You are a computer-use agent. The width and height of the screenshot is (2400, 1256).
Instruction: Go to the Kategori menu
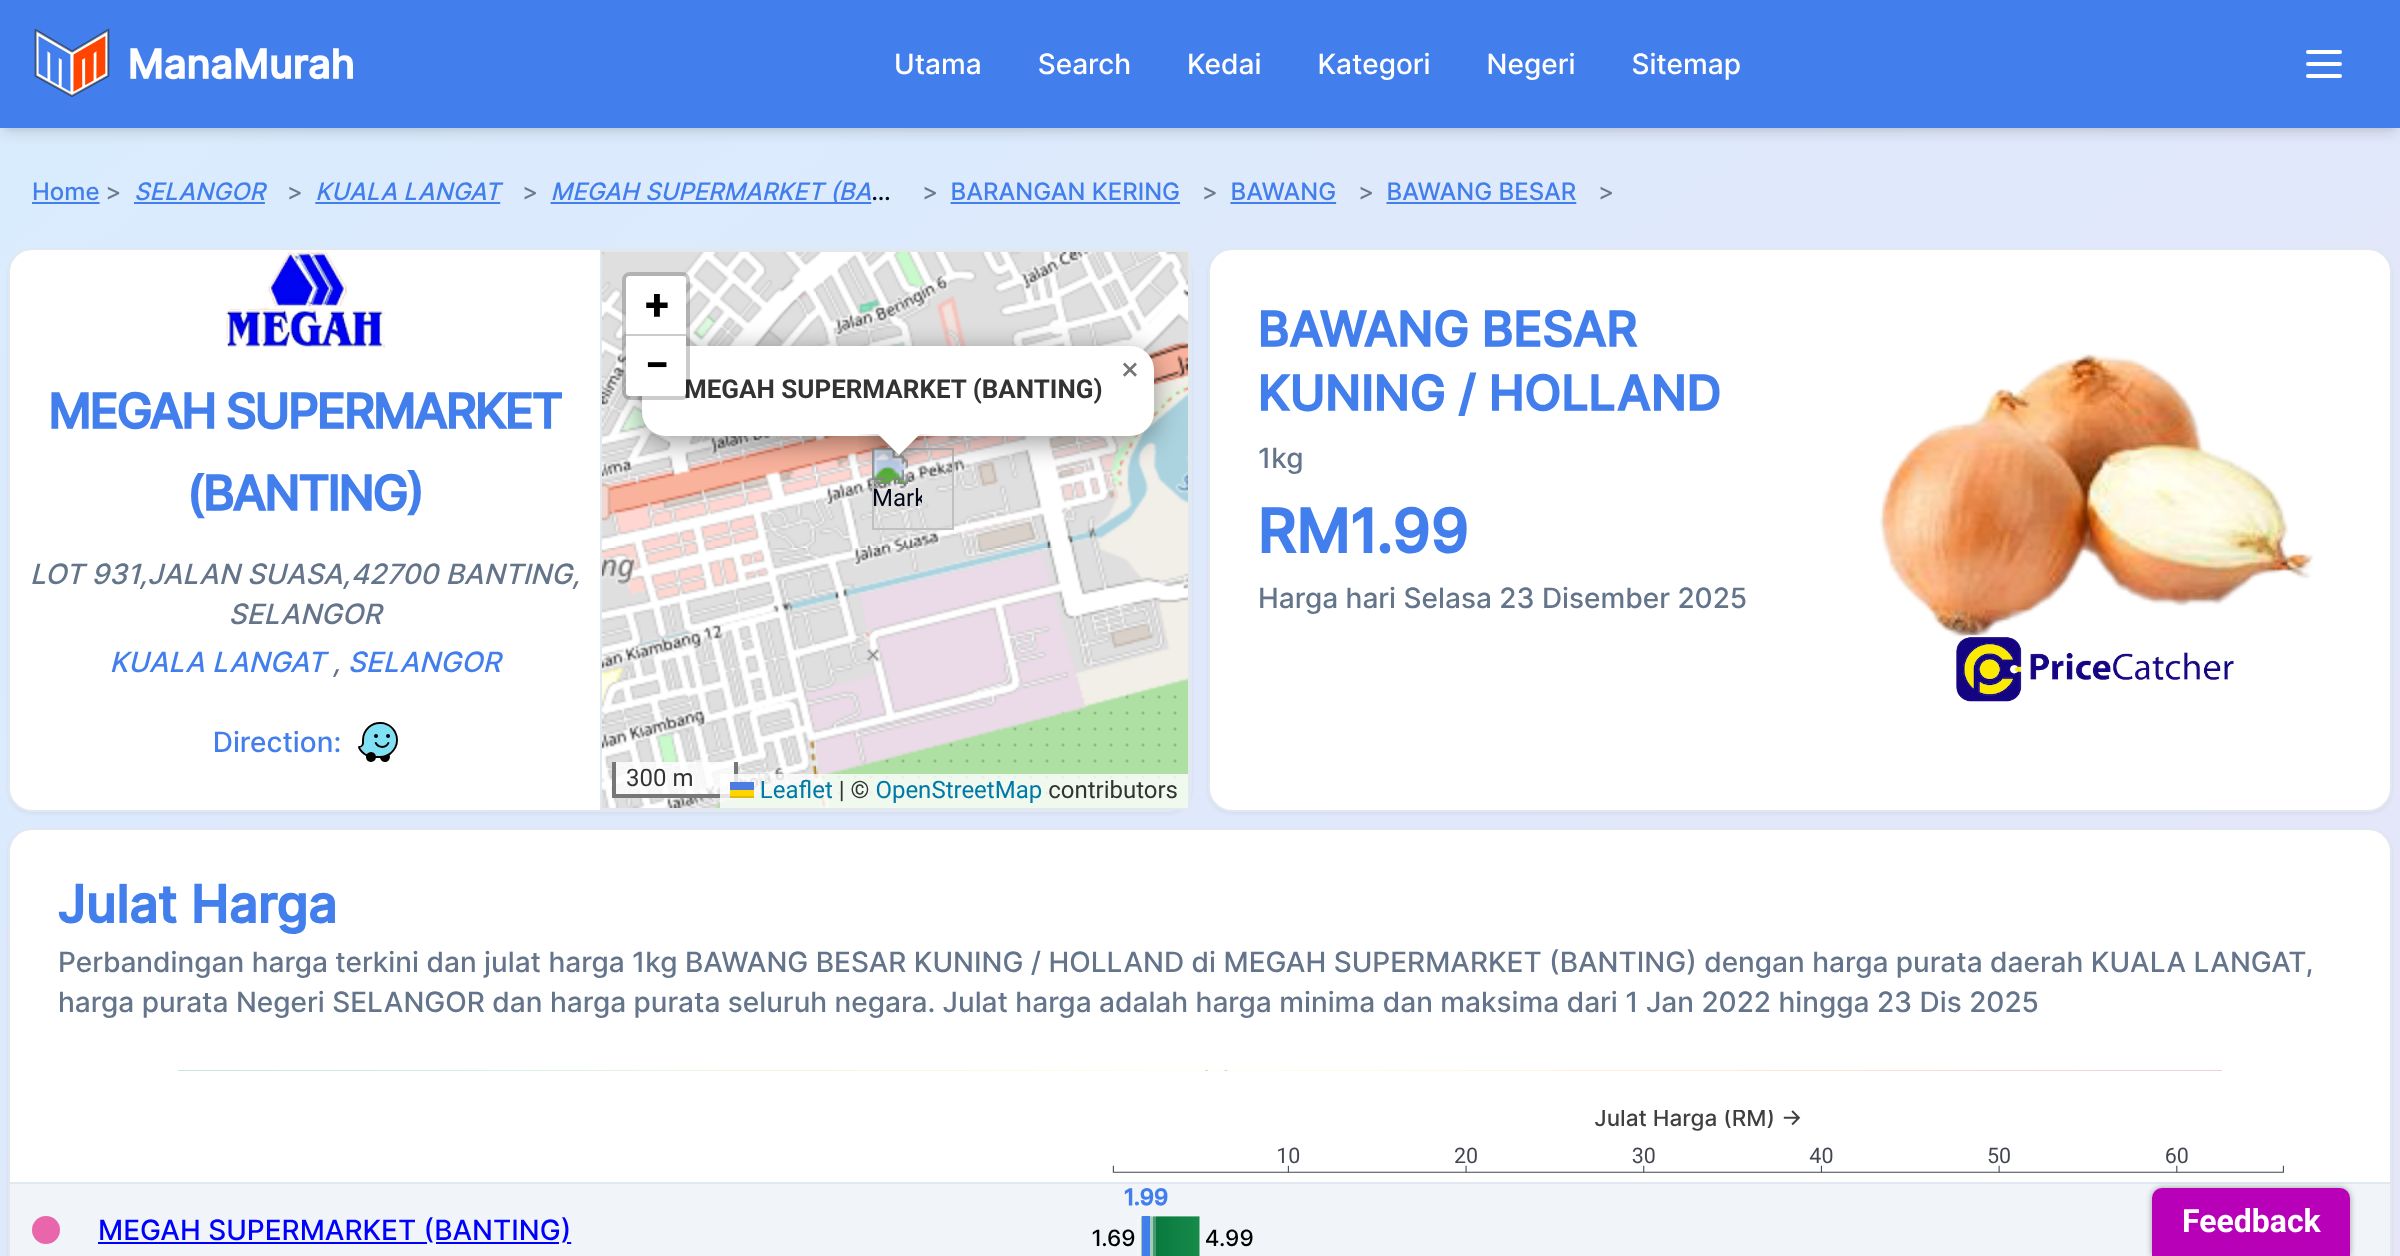pos(1373,64)
